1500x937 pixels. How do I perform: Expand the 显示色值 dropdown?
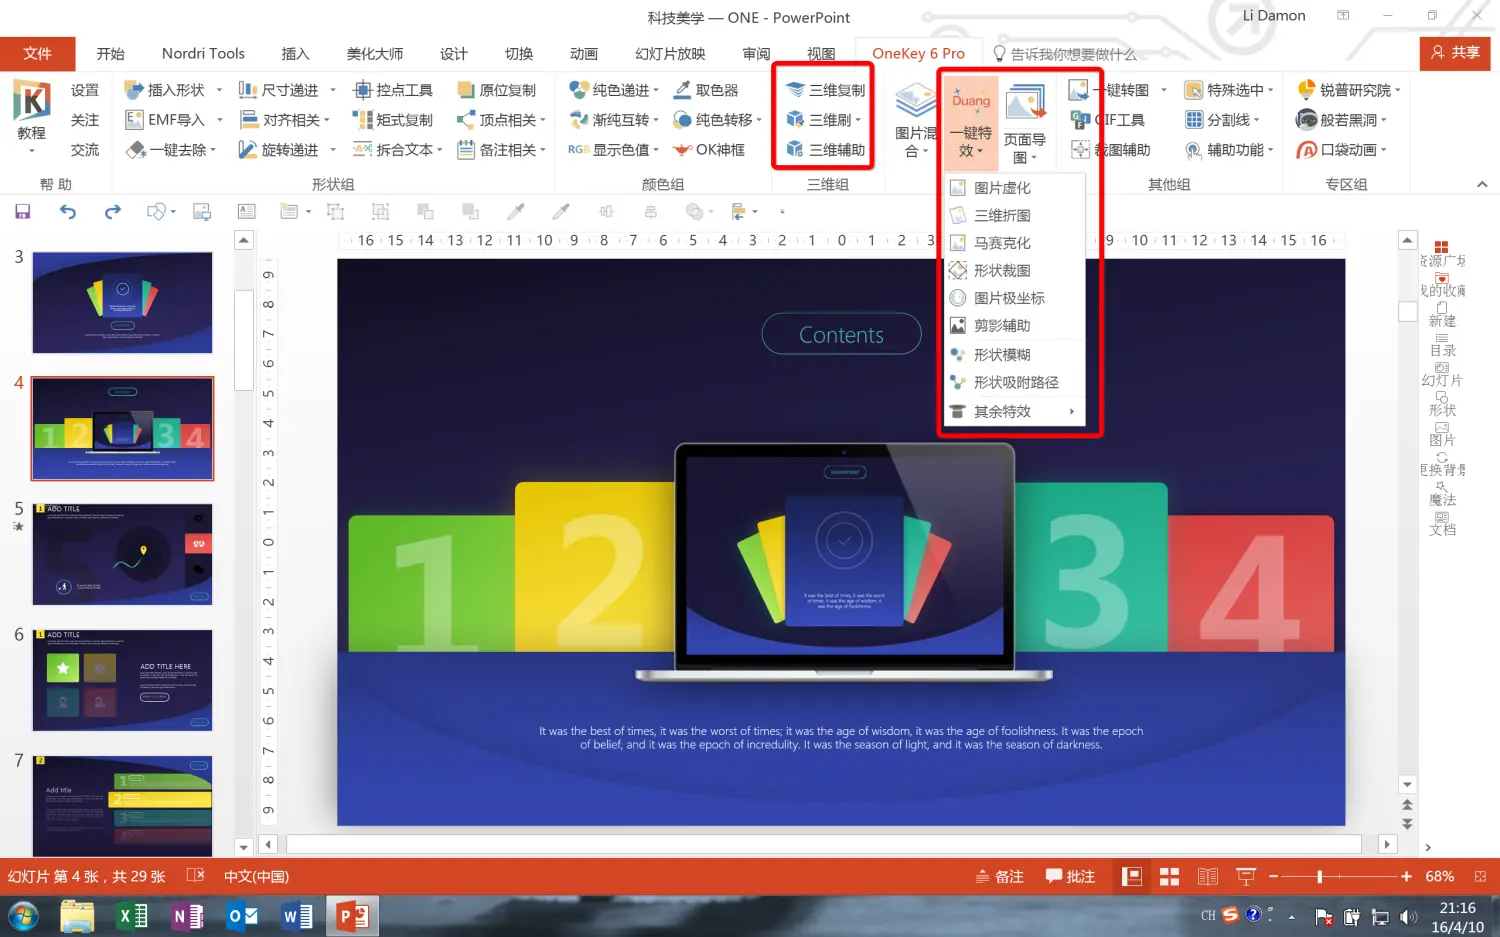pos(656,150)
